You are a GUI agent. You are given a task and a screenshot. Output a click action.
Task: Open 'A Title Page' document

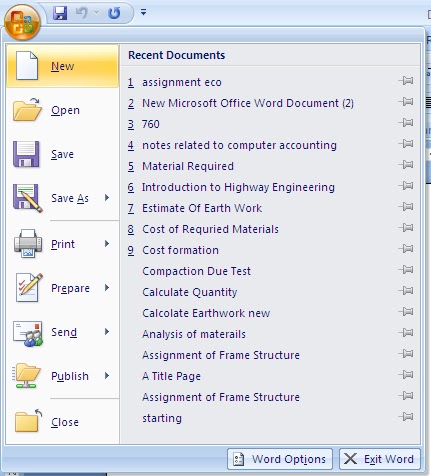[x=171, y=376]
